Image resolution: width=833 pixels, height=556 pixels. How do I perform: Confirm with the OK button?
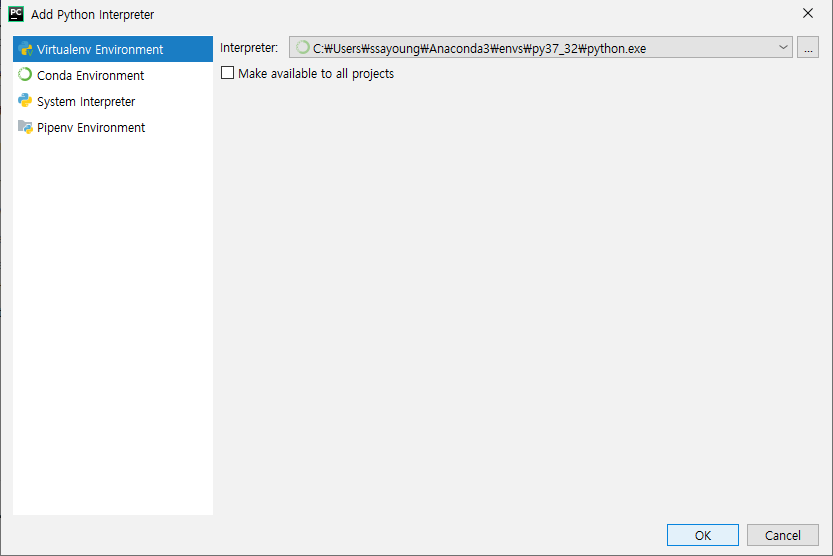coord(703,535)
